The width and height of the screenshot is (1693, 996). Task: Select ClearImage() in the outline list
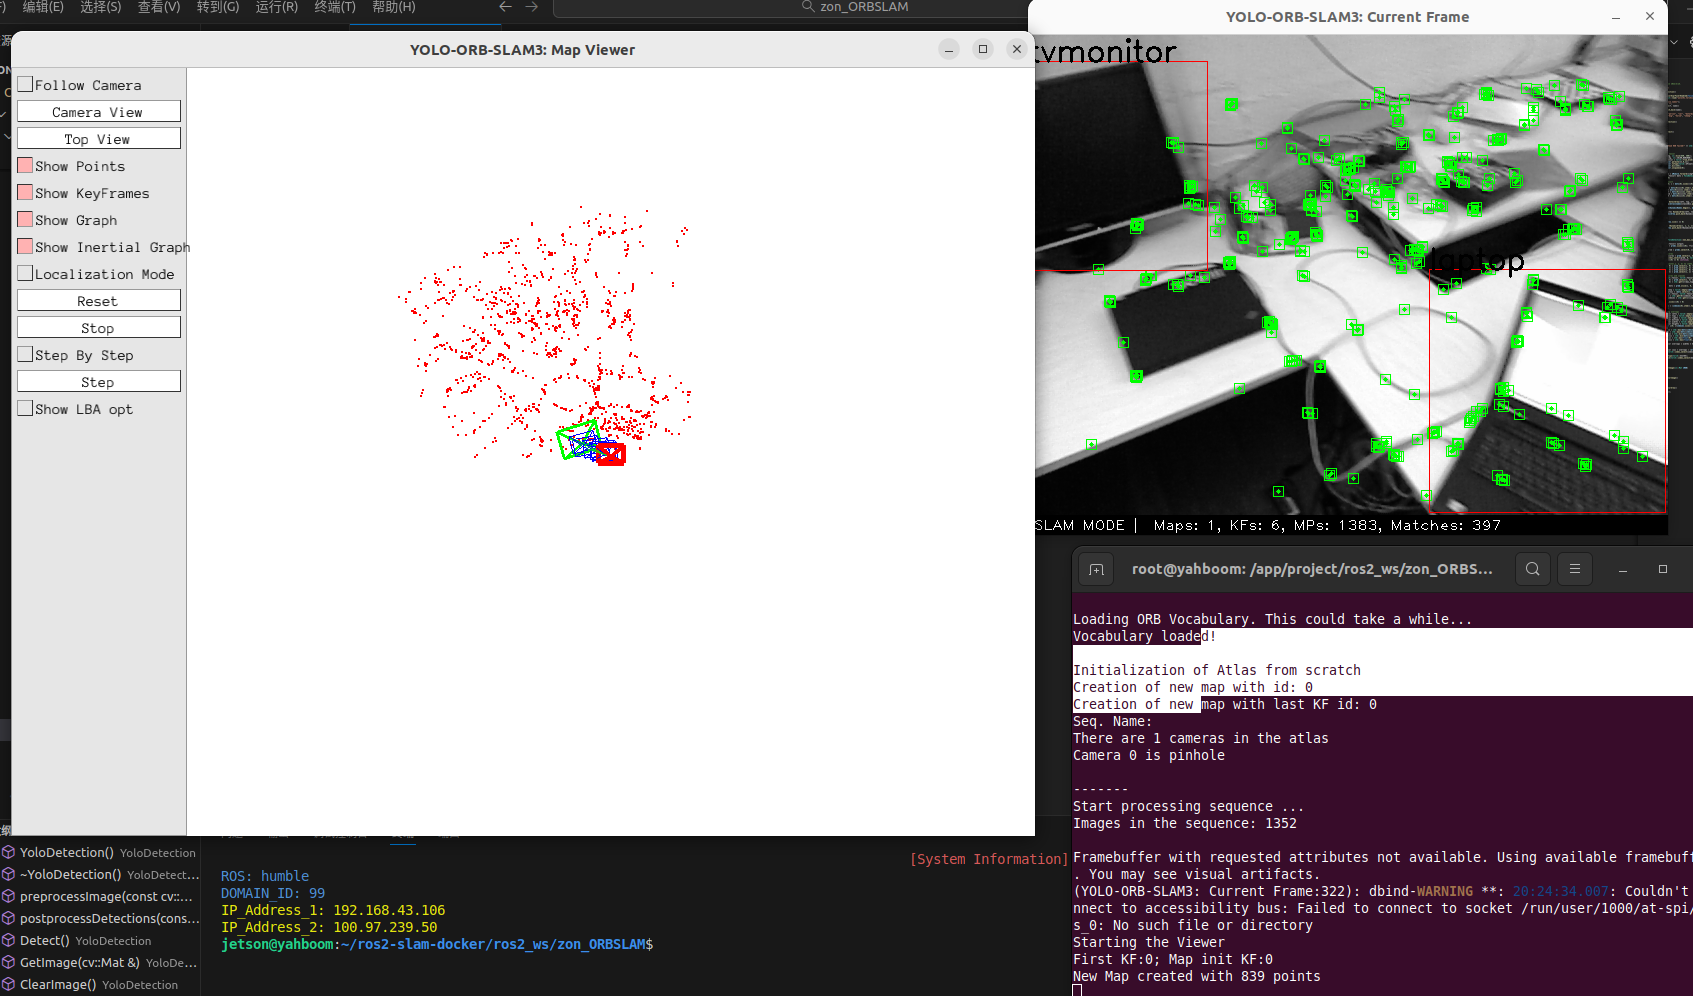click(x=100, y=984)
